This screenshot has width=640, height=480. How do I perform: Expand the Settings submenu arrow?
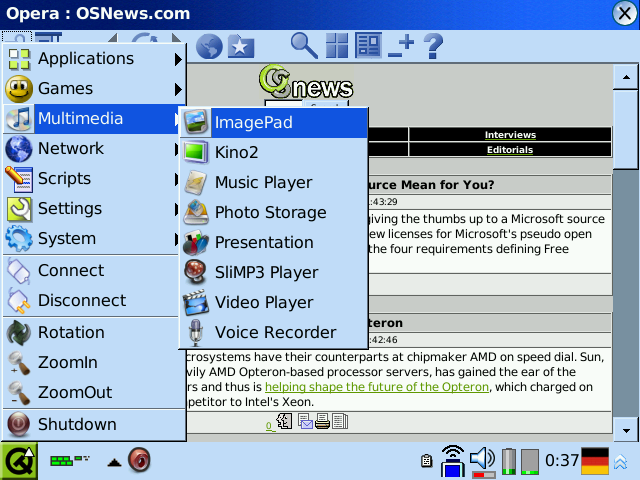176,209
